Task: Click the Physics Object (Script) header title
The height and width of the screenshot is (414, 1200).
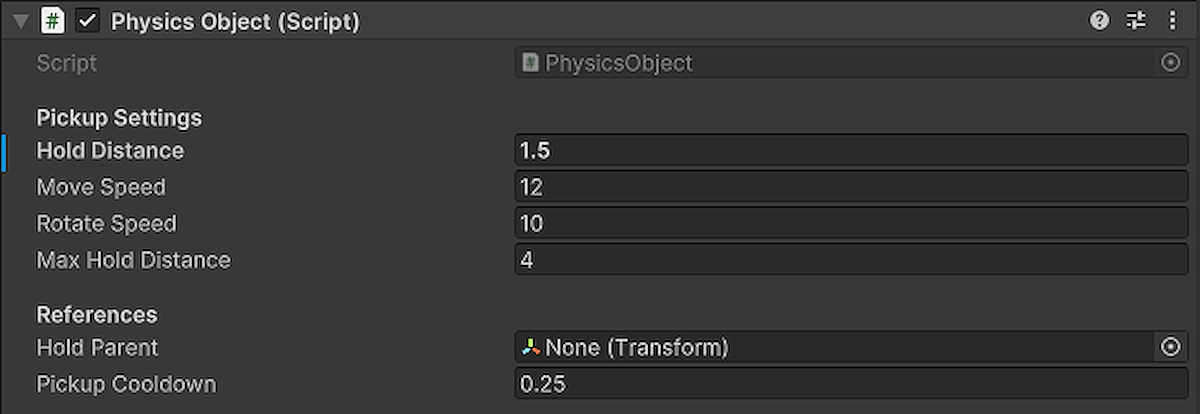Action: pyautogui.click(x=235, y=21)
